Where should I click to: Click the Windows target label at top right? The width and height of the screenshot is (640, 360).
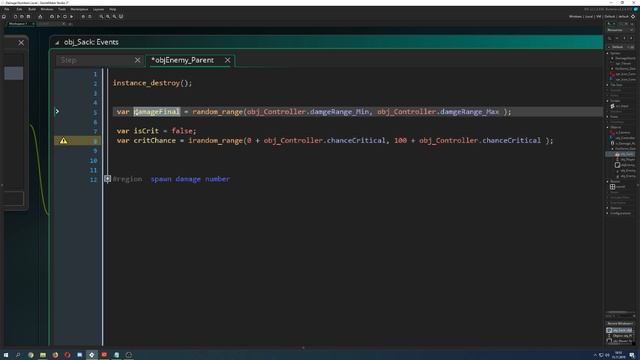point(575,17)
